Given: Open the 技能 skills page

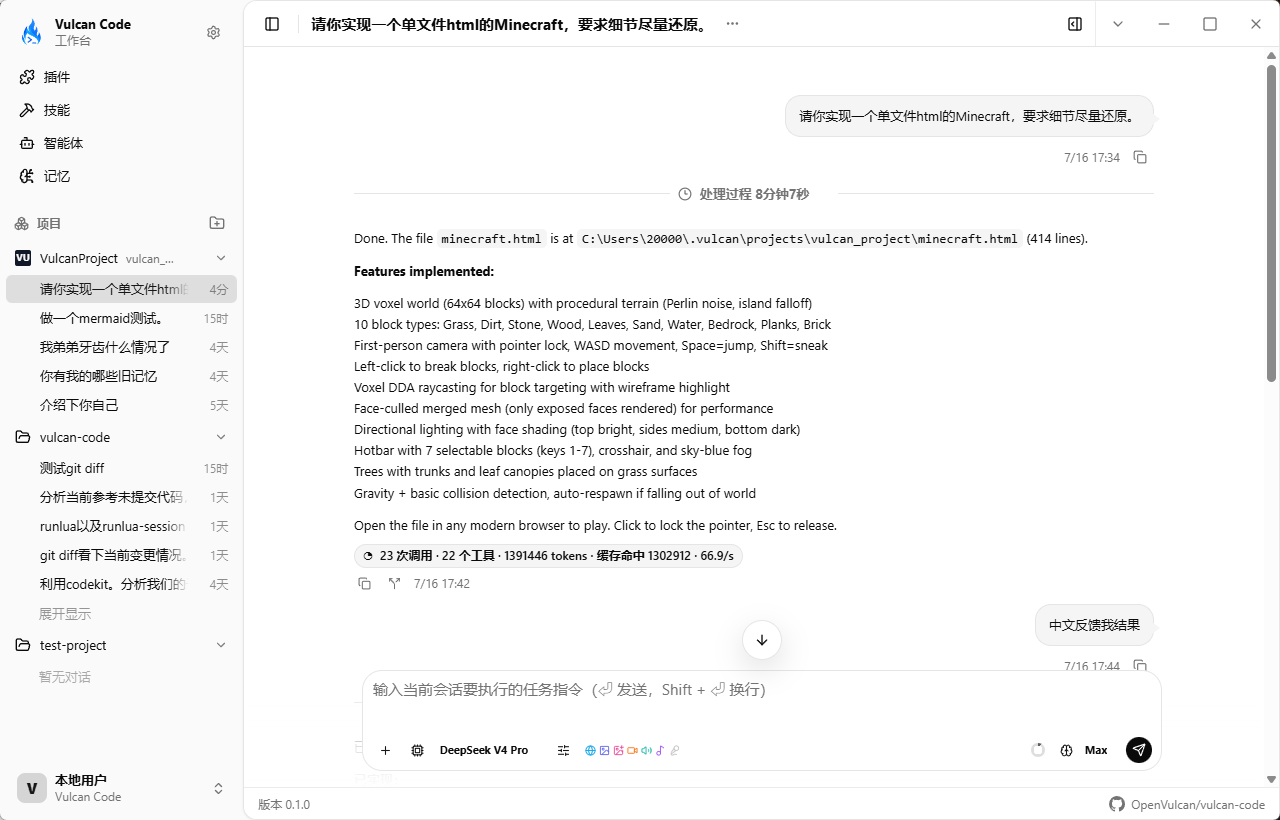Looking at the screenshot, I should coord(121,110).
